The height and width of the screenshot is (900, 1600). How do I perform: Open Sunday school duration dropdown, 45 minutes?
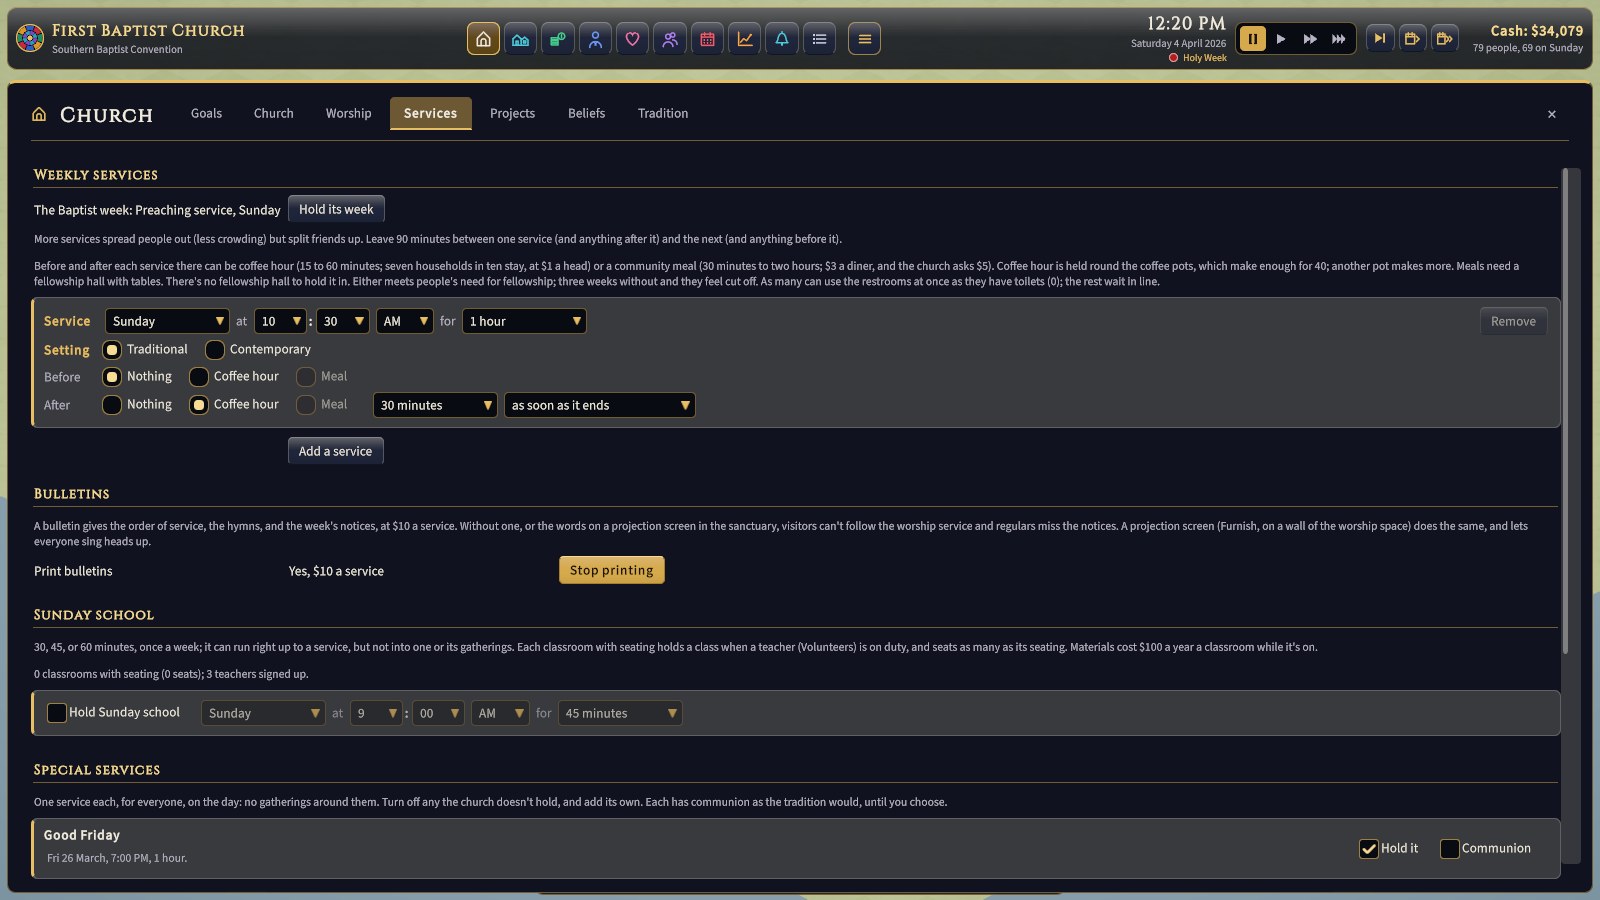click(x=620, y=713)
